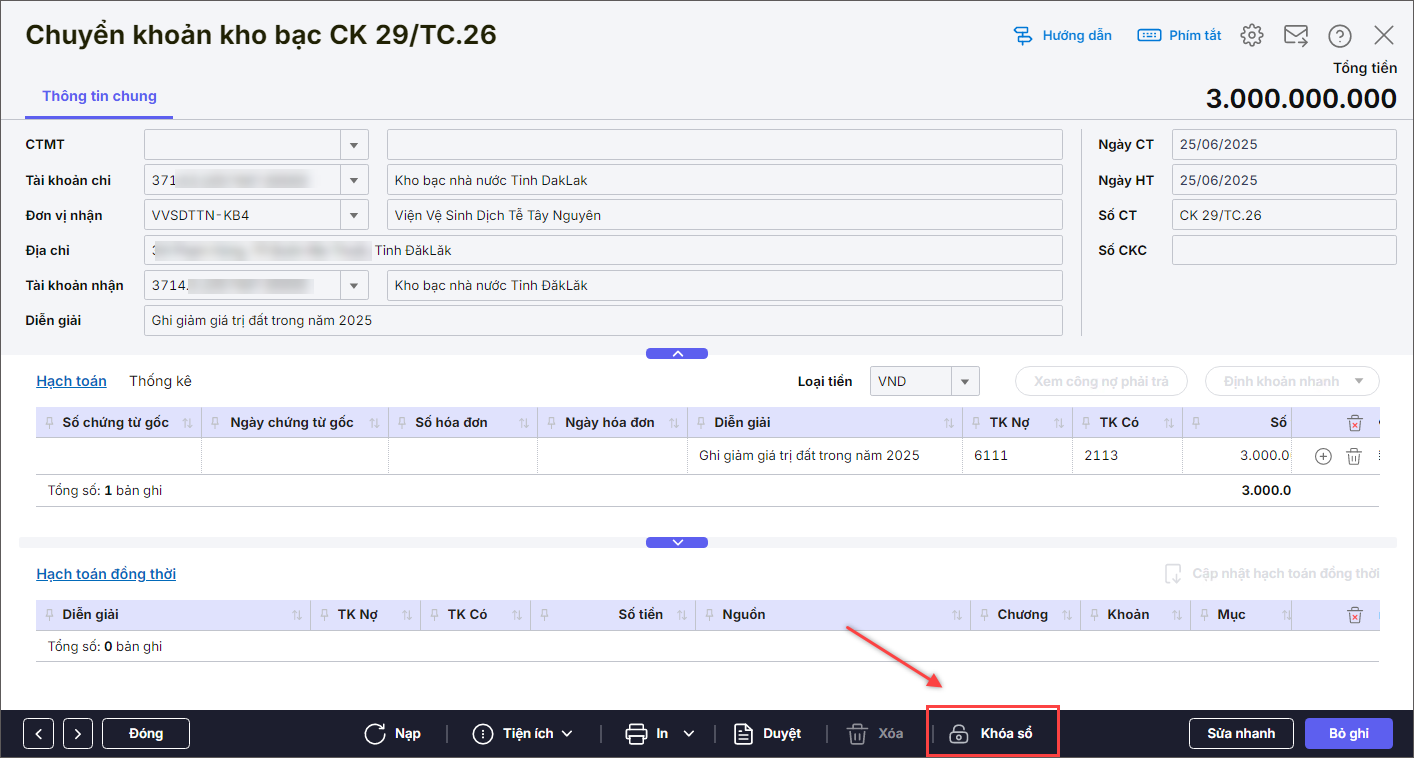
Task: Open the help question mark icon
Action: tap(1339, 36)
